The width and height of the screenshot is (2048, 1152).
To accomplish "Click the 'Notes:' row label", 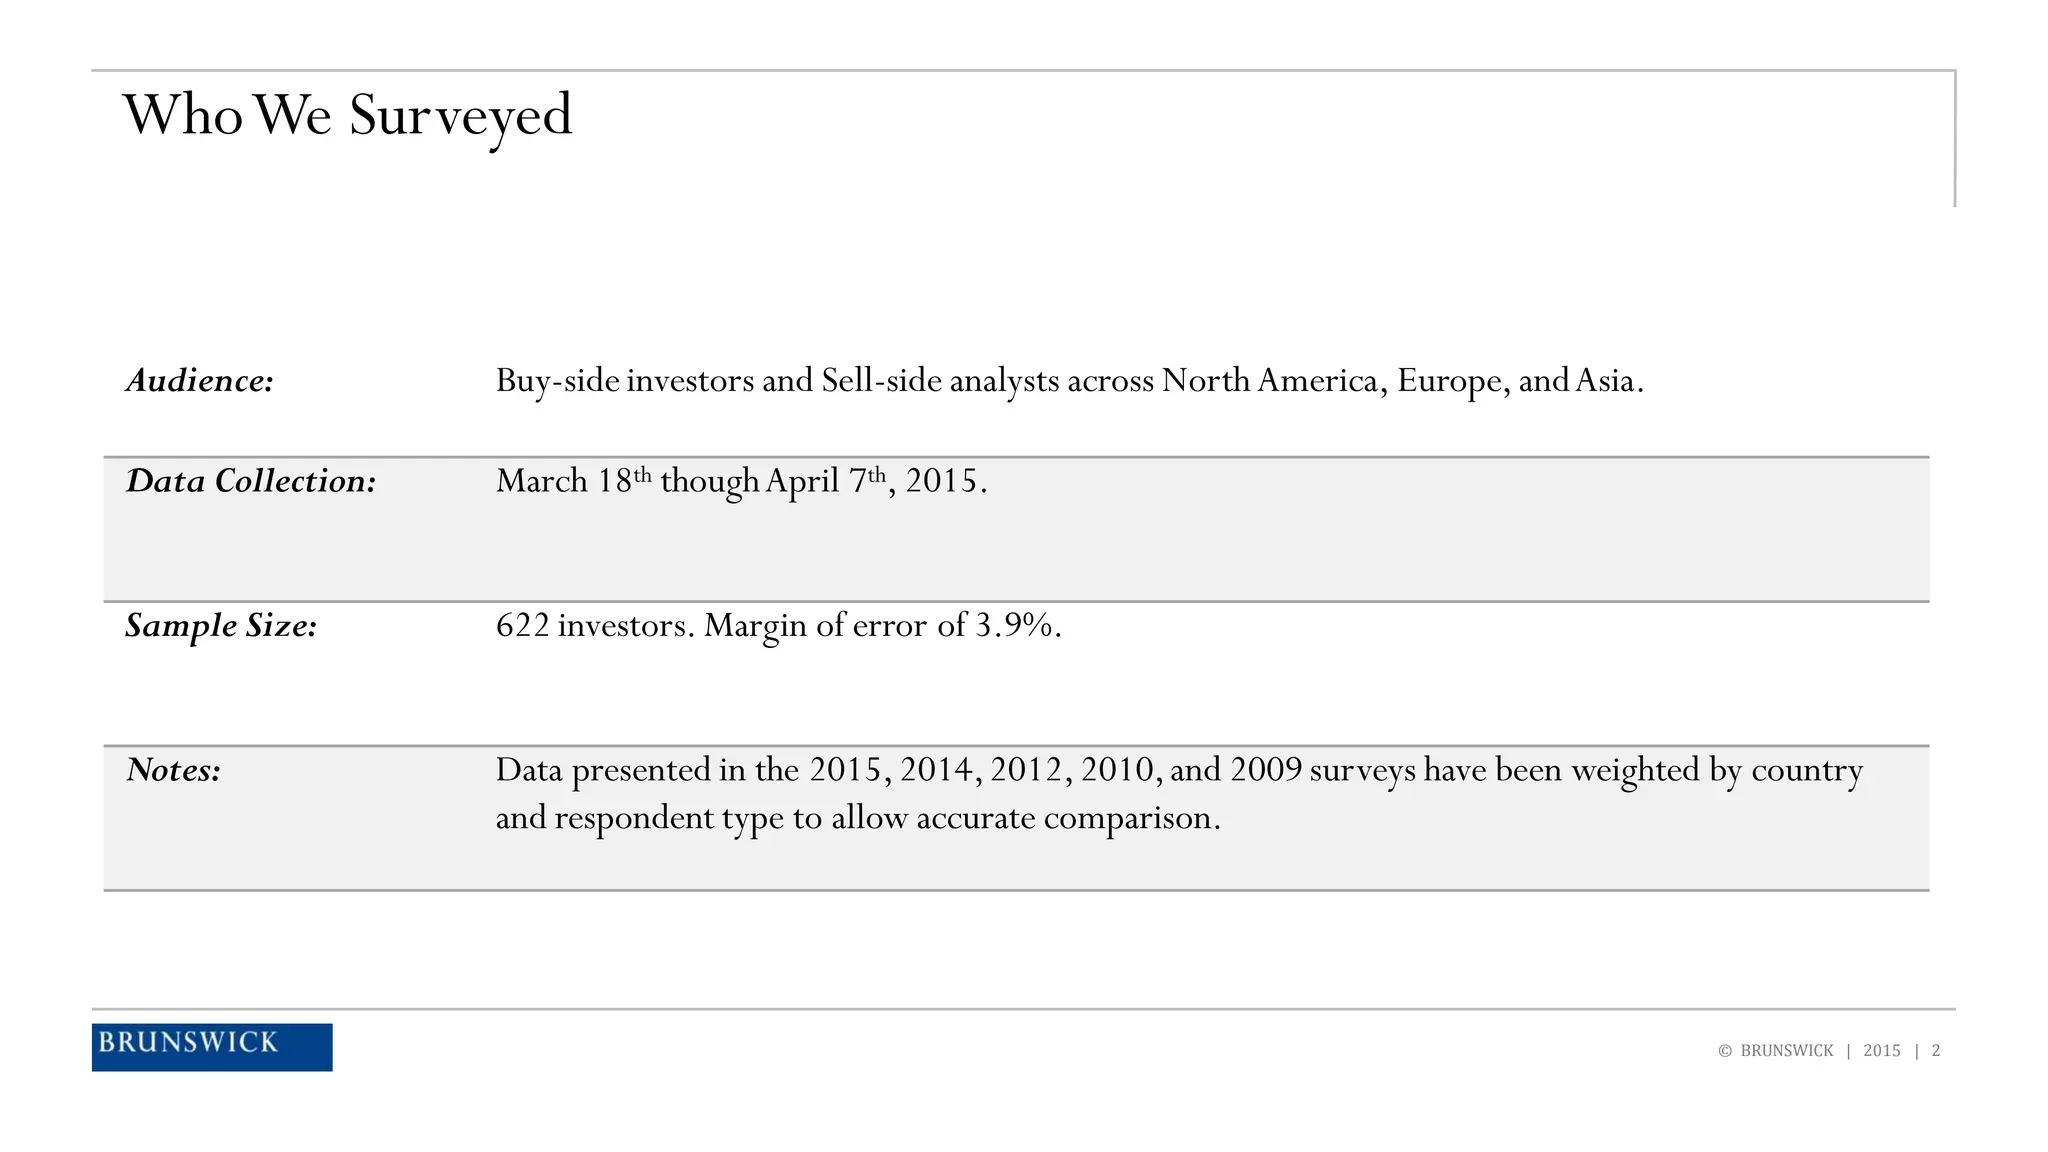I will (173, 770).
